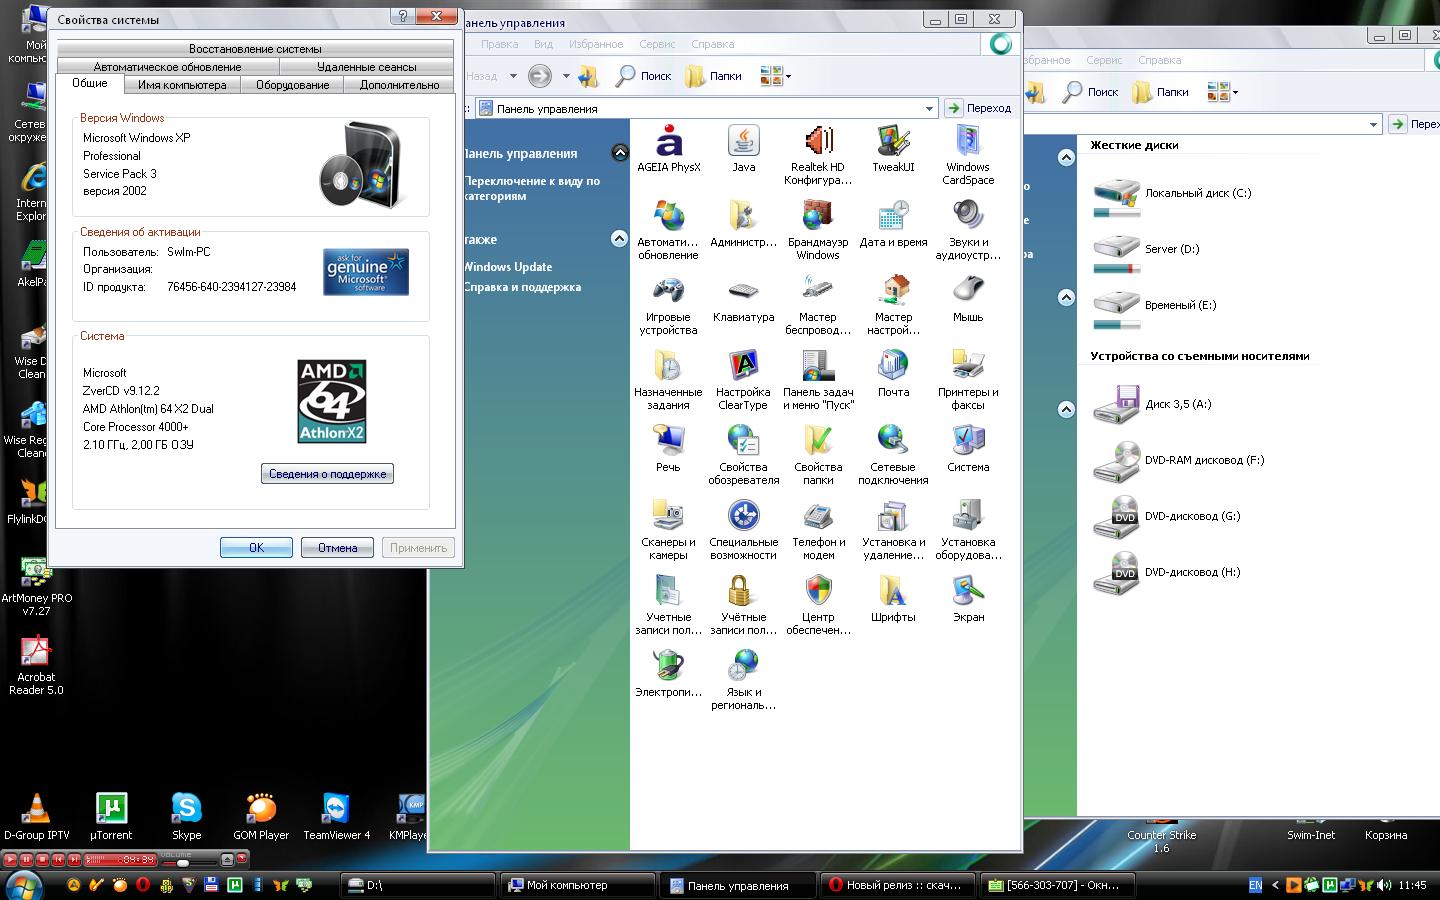Adjust the Volume slider in player toolbar
The image size is (1440, 900).
point(183,862)
